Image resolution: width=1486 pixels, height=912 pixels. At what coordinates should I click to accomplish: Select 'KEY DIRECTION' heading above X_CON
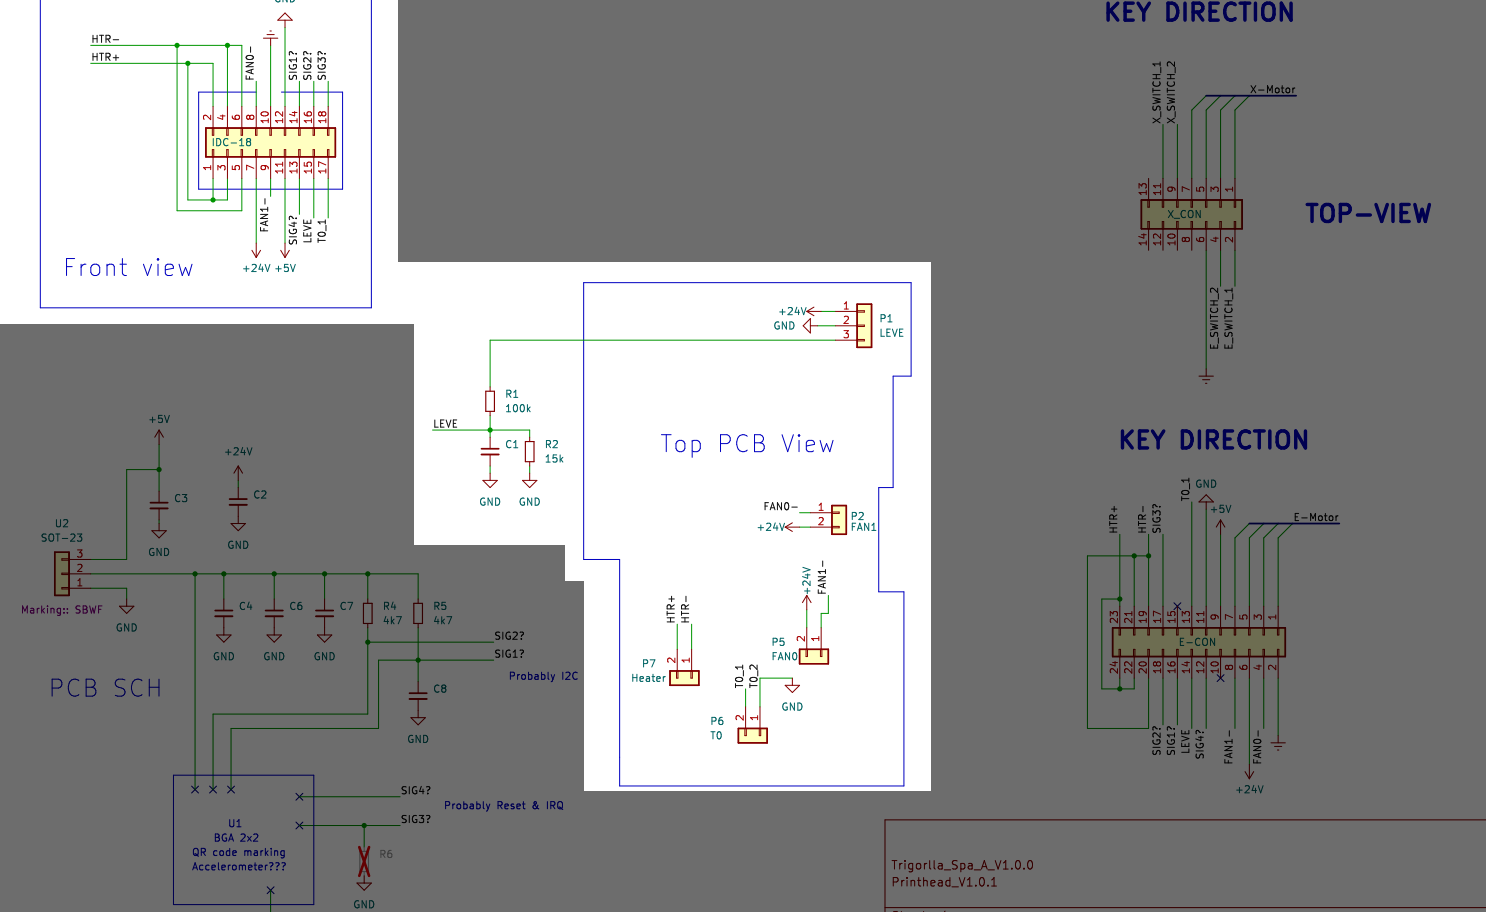tap(1199, 13)
